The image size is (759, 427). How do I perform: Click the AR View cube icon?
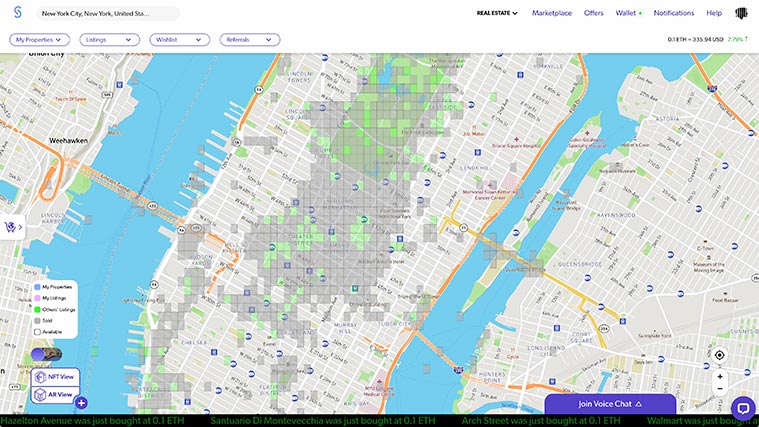[x=40, y=395]
